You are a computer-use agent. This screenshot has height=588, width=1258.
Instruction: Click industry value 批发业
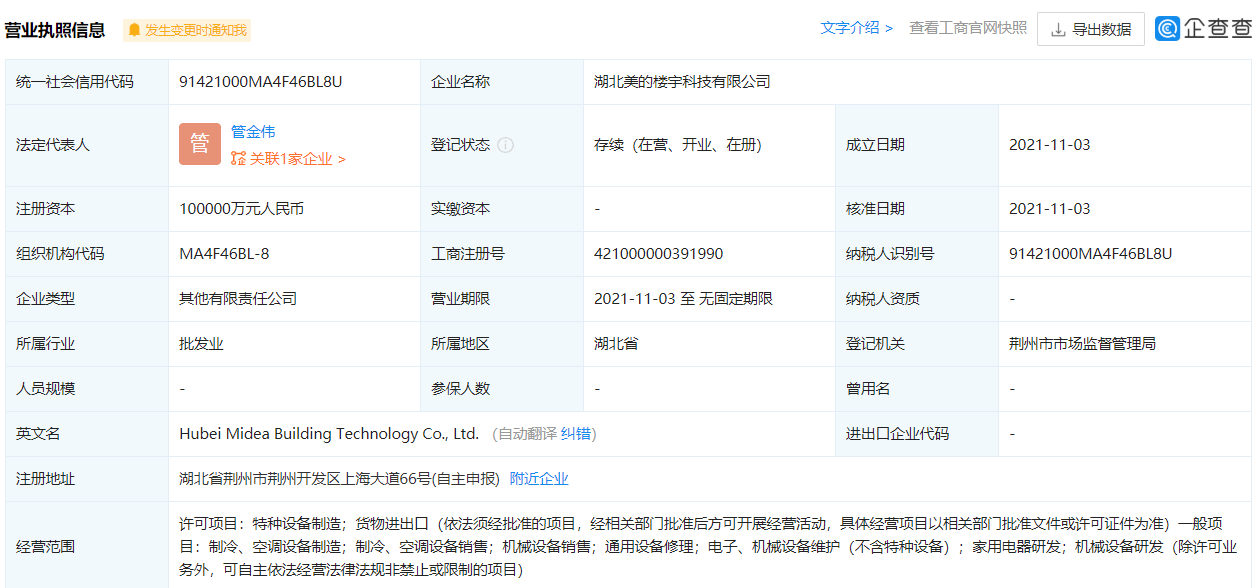[201, 344]
